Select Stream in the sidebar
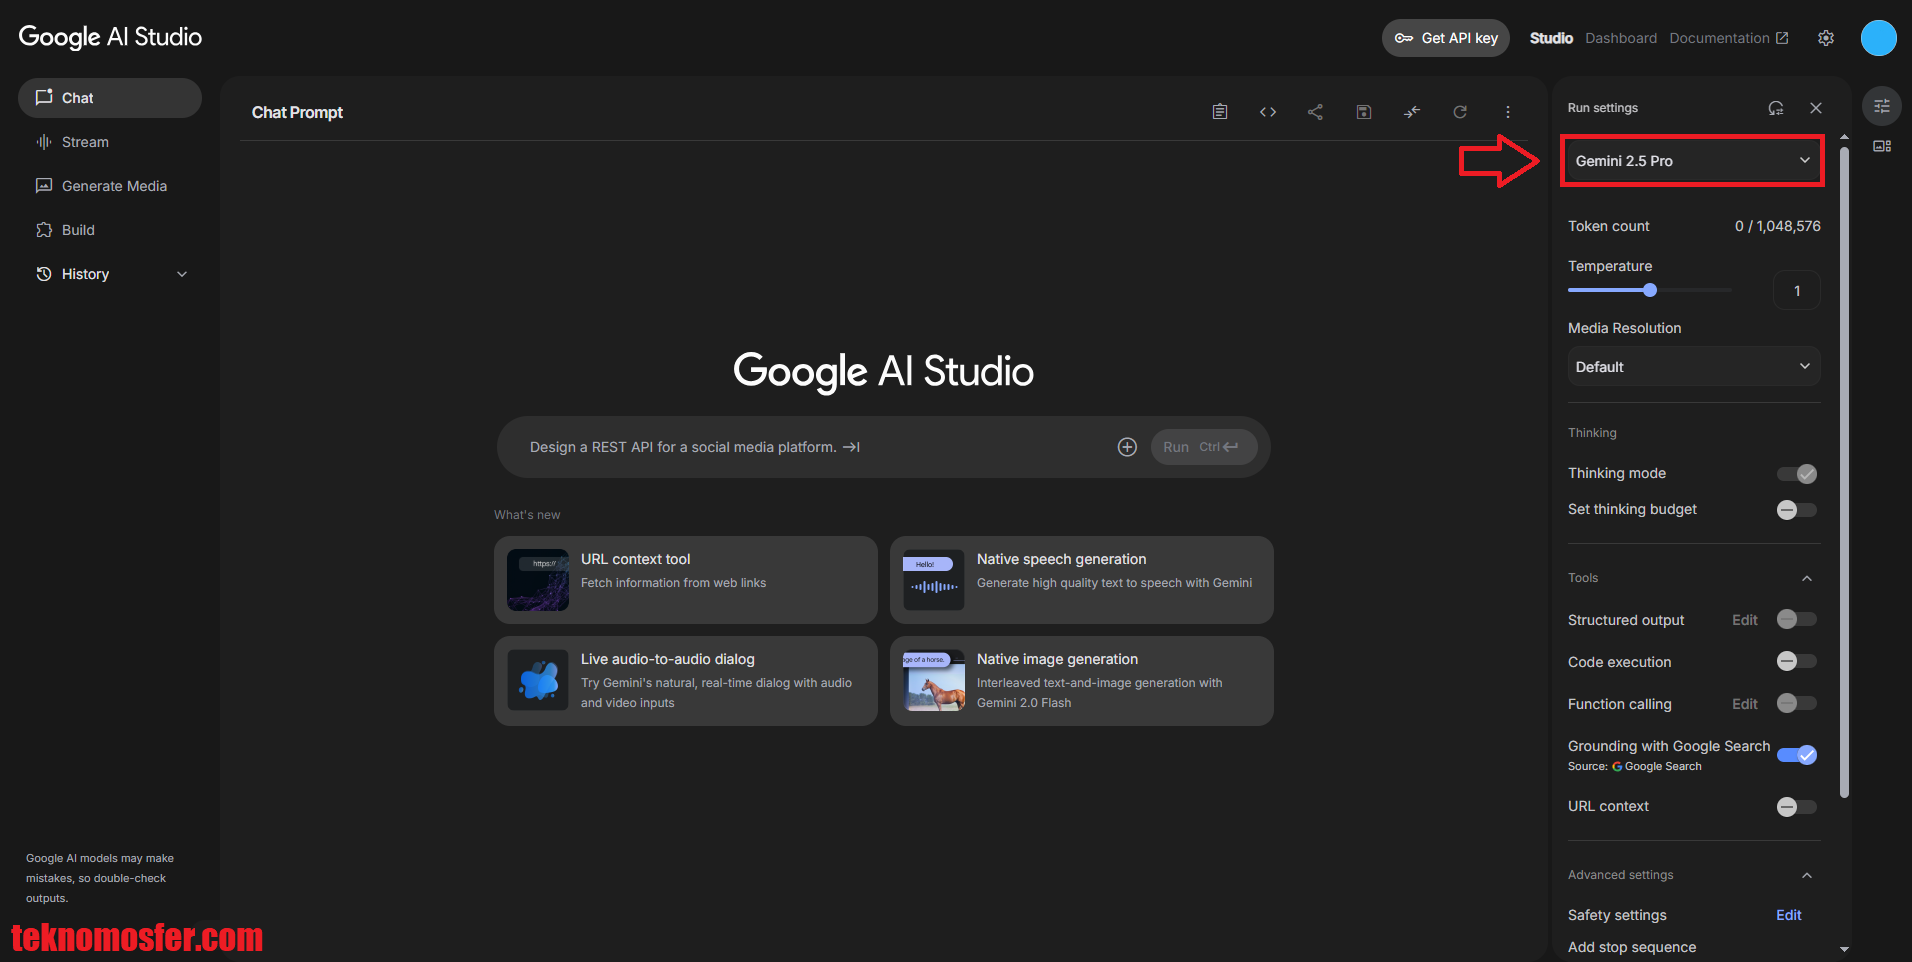 click(110, 142)
